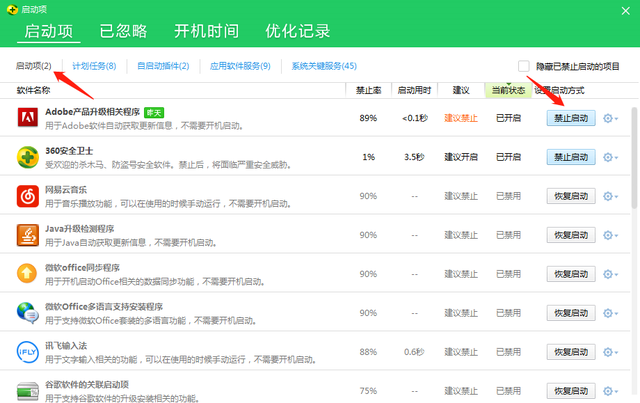The image size is (640, 403).
Task: Click the vertical scrollbar thumb
Action: coord(635,158)
